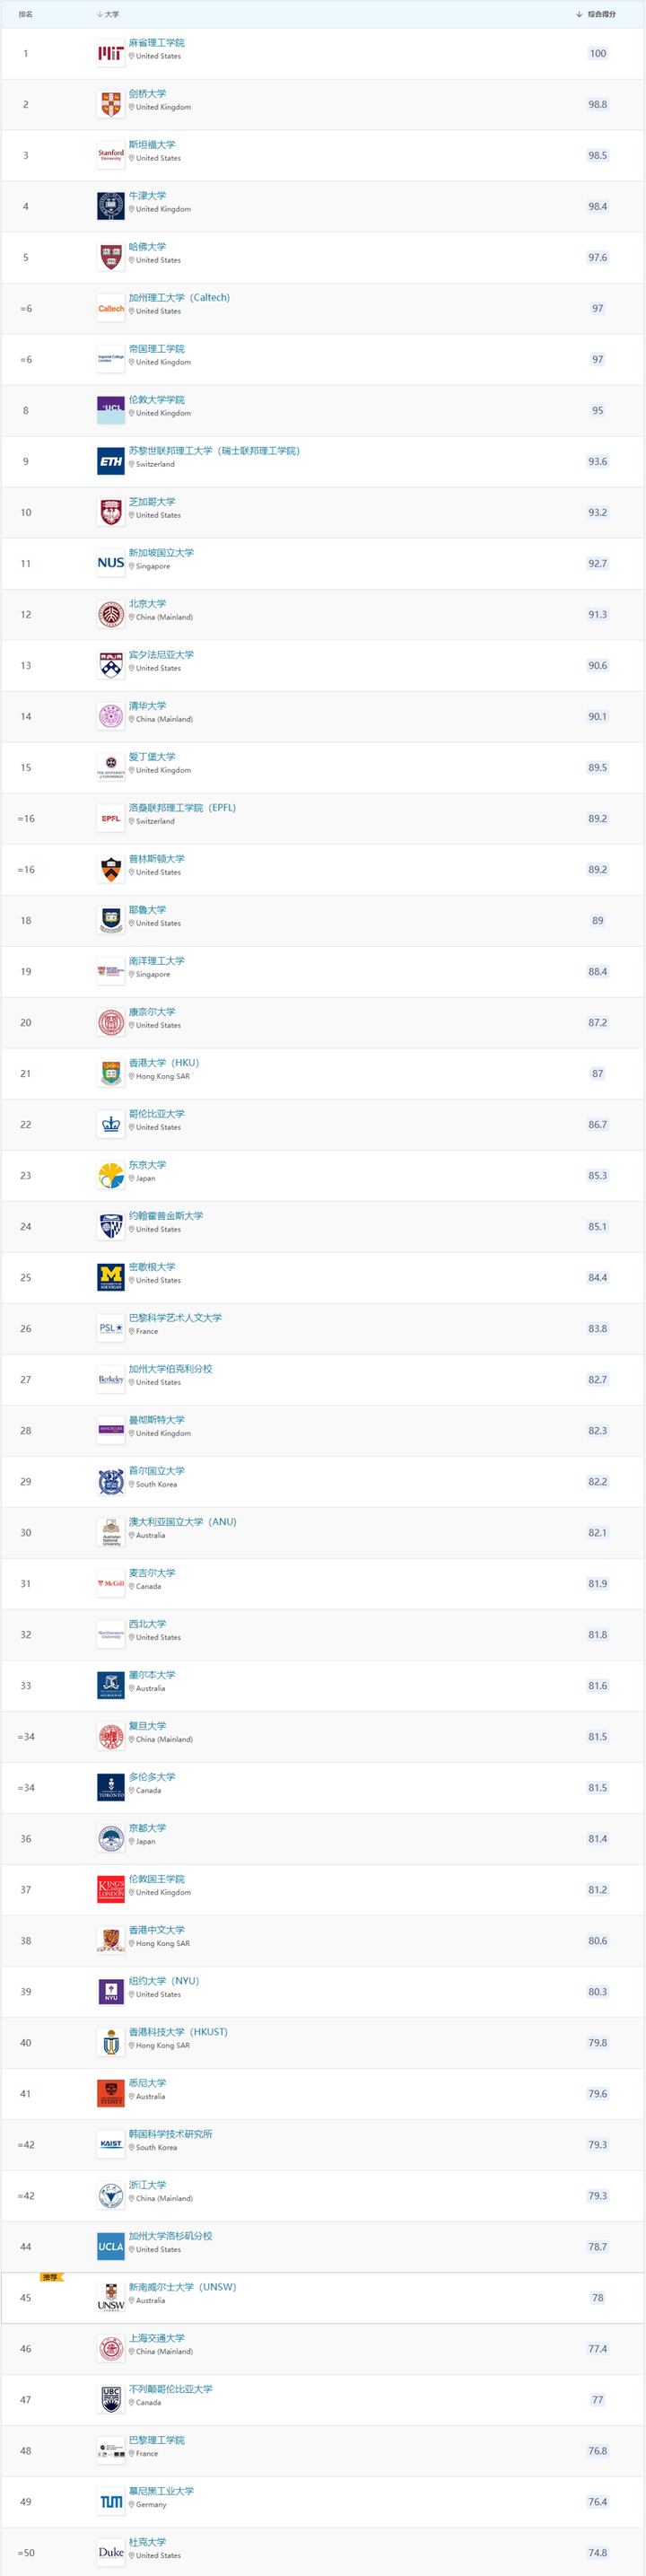Open the 剑桥大学 link
The image size is (646, 2576).
(147, 94)
